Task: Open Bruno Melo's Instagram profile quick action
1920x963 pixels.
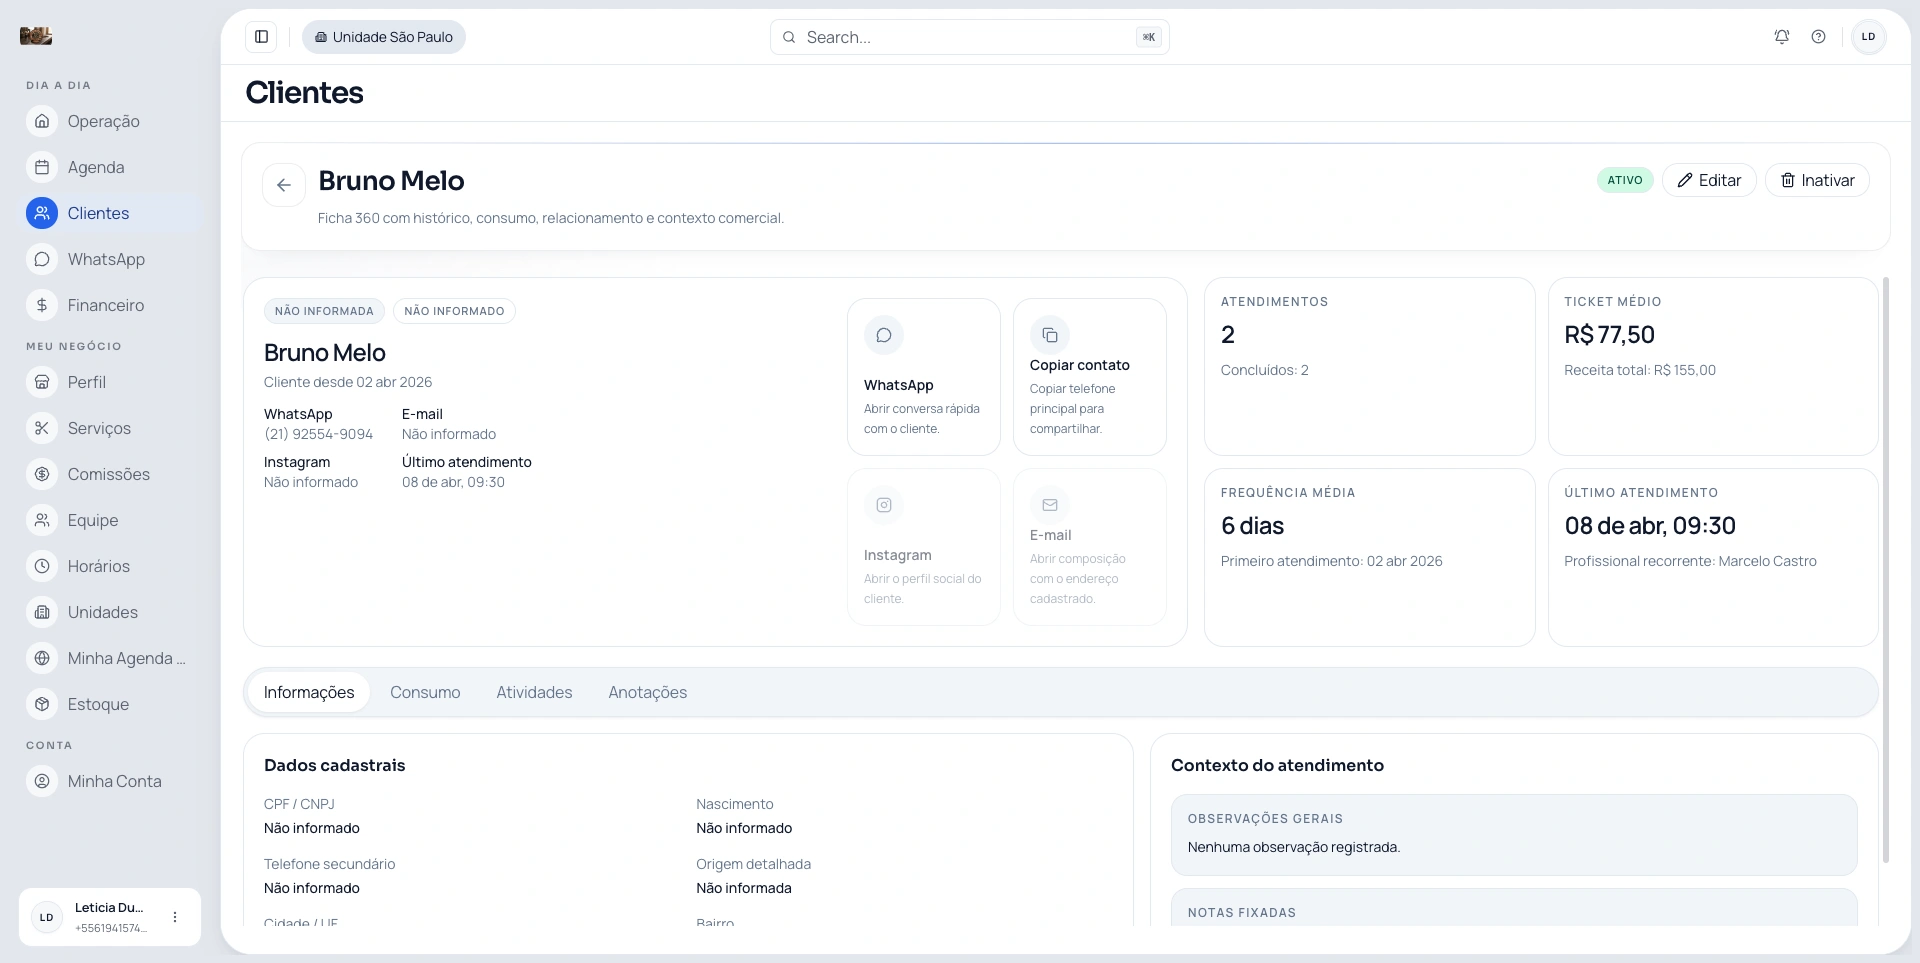Action: tap(922, 547)
